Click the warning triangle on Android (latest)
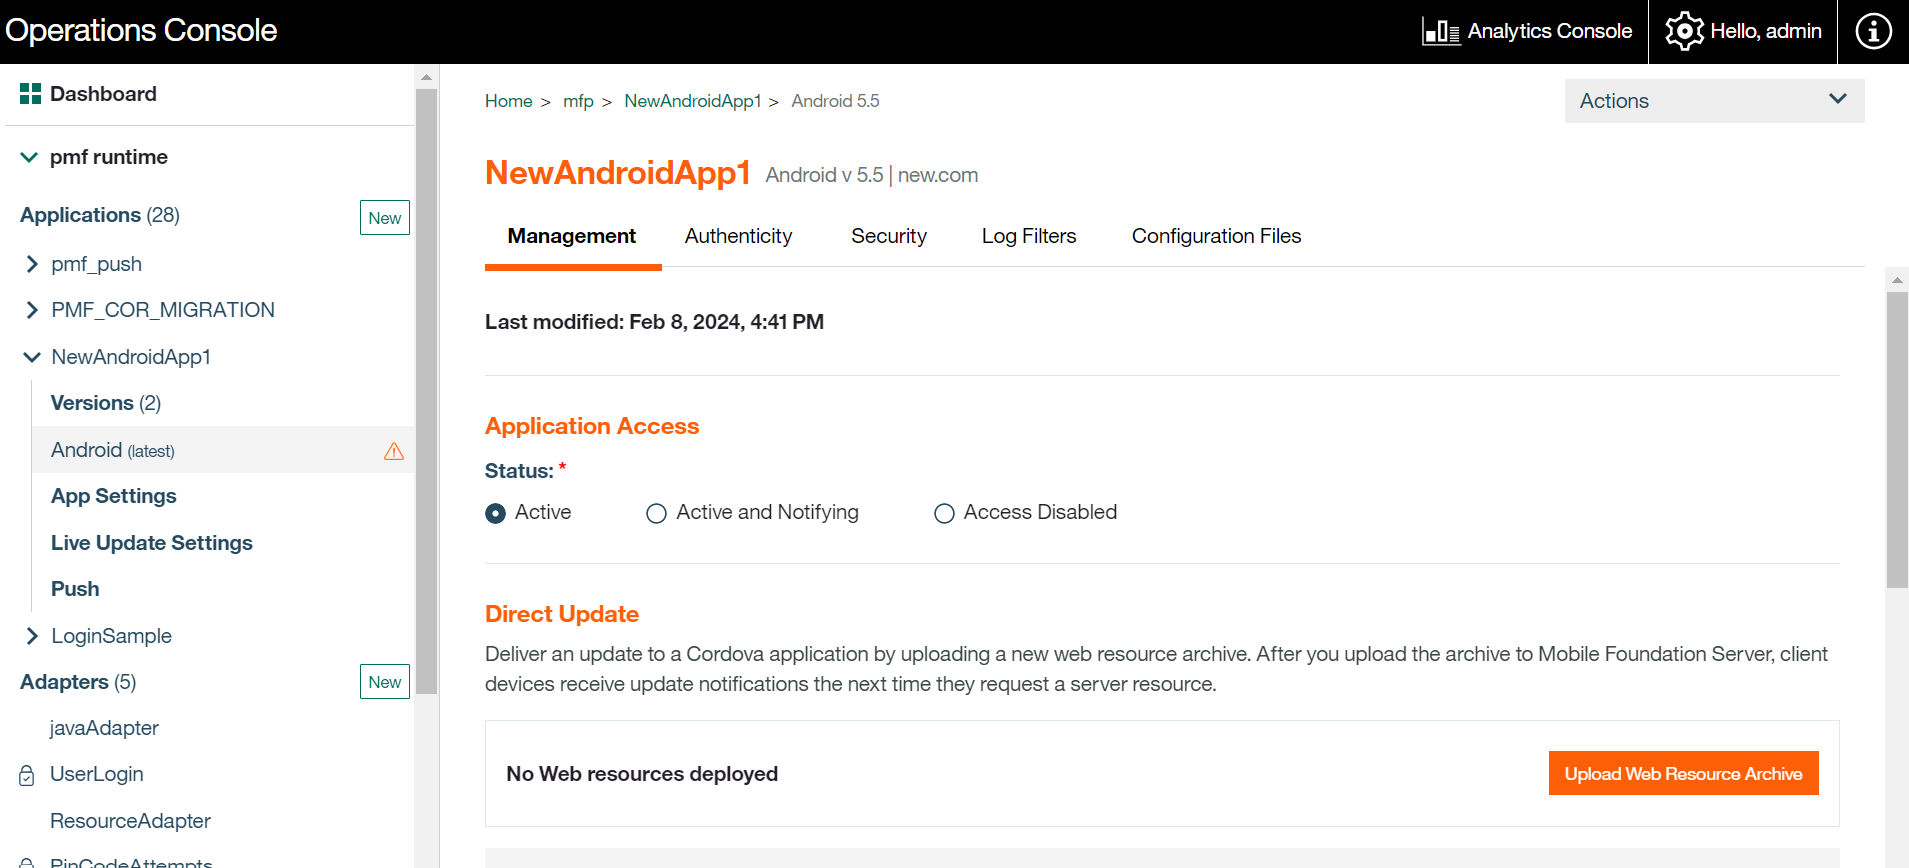 click(394, 451)
